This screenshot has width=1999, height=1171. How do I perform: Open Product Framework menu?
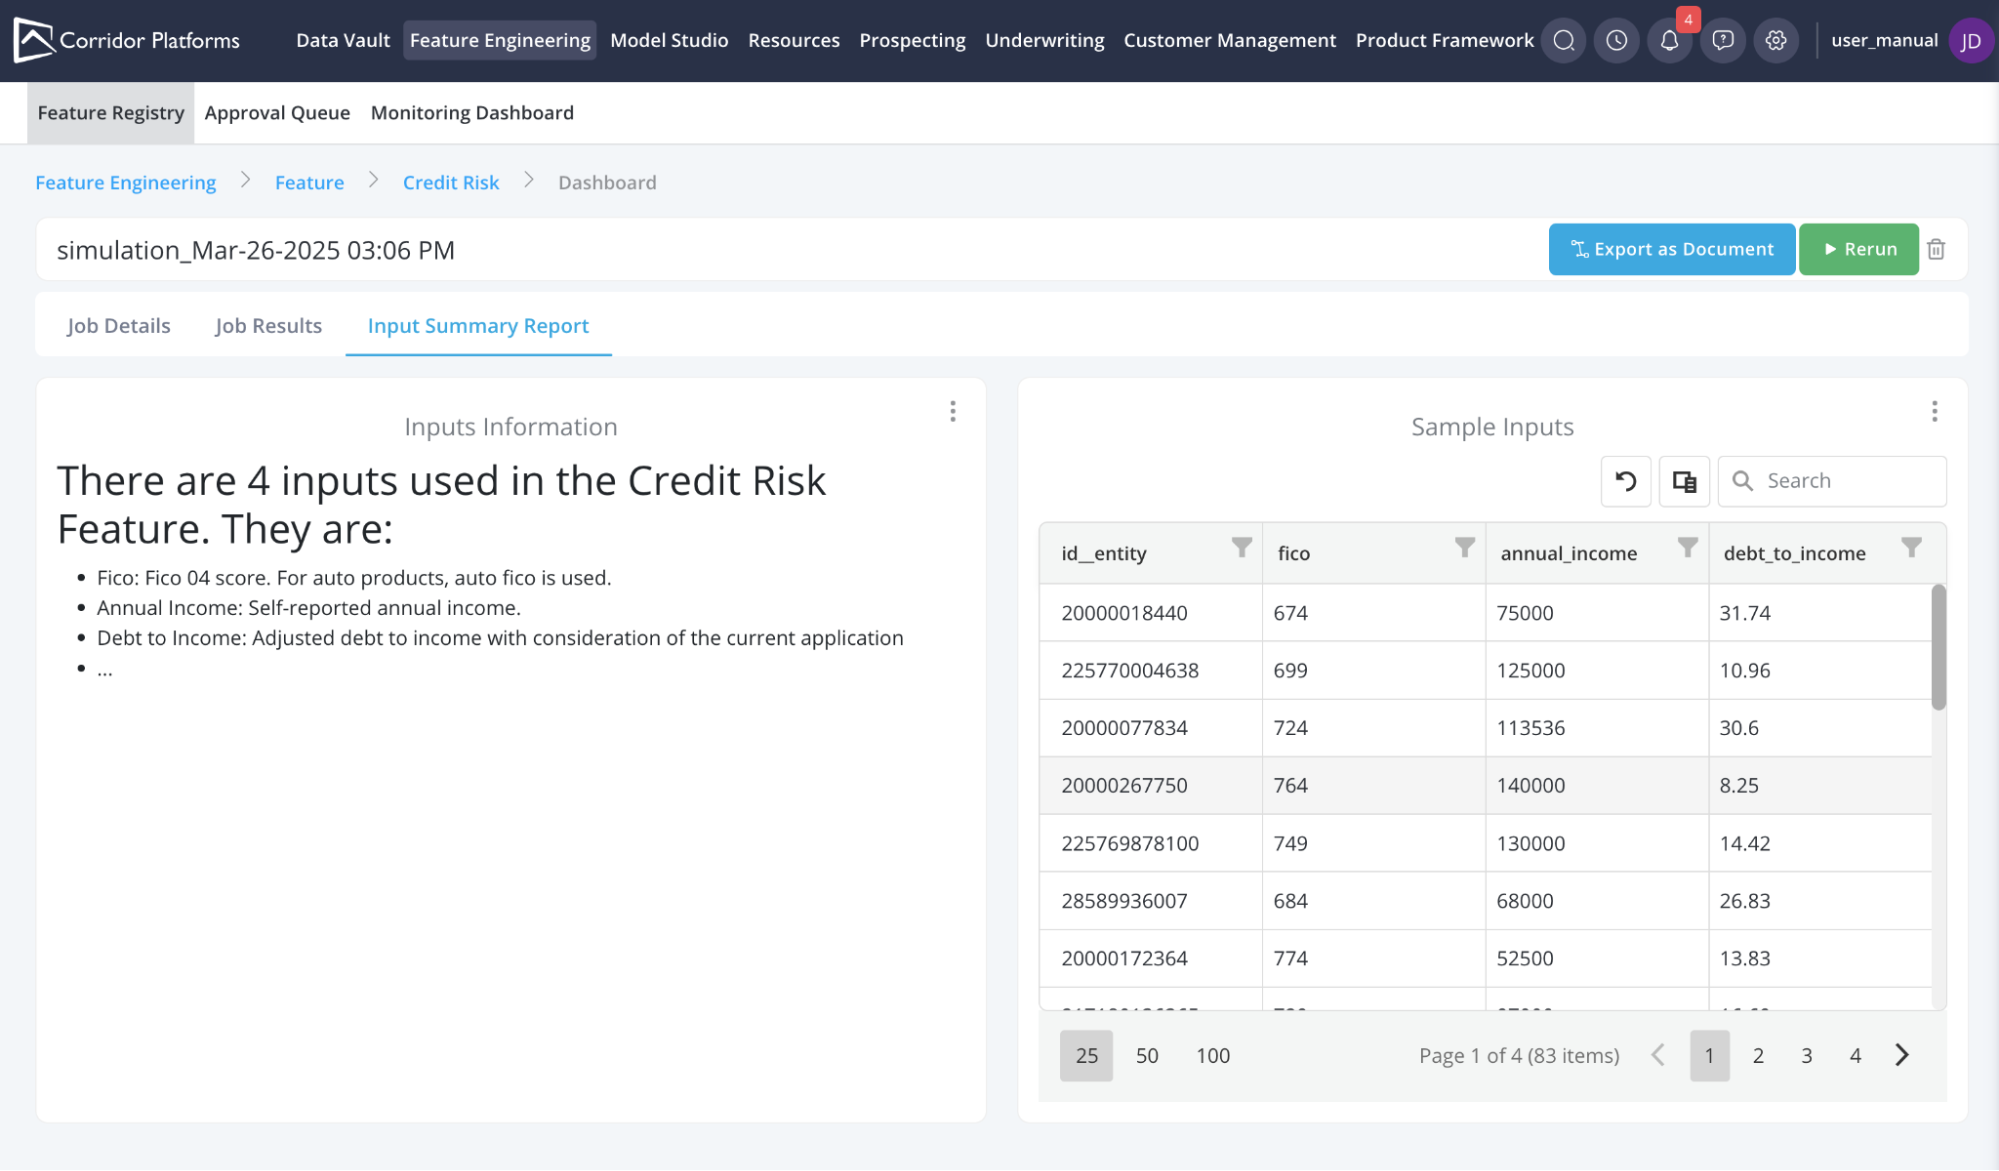pyautogui.click(x=1444, y=40)
